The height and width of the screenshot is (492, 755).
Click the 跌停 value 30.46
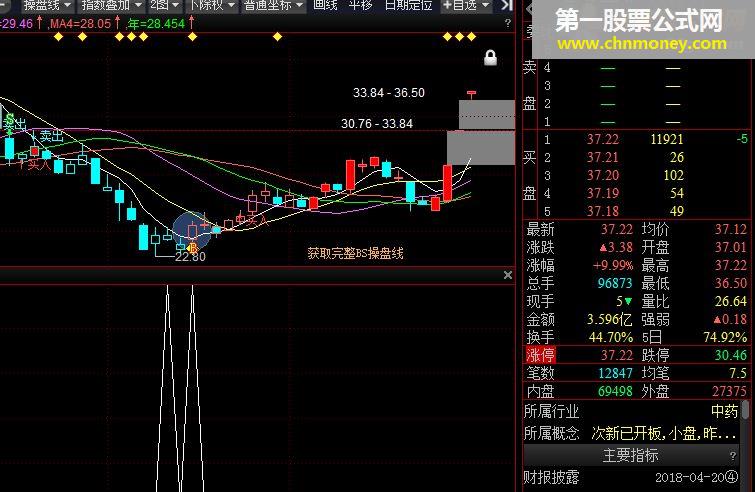731,355
